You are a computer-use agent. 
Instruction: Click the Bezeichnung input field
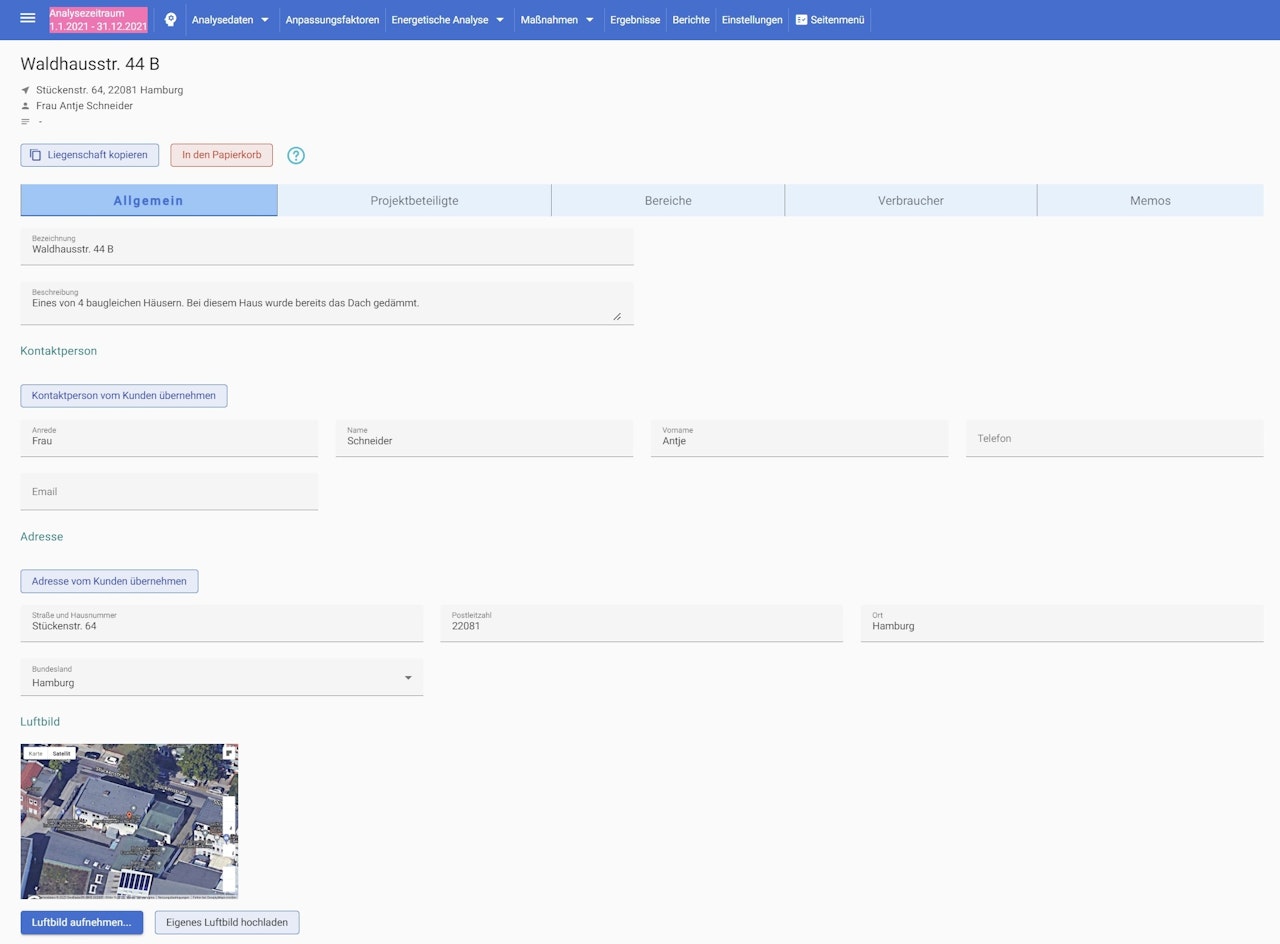tap(327, 246)
